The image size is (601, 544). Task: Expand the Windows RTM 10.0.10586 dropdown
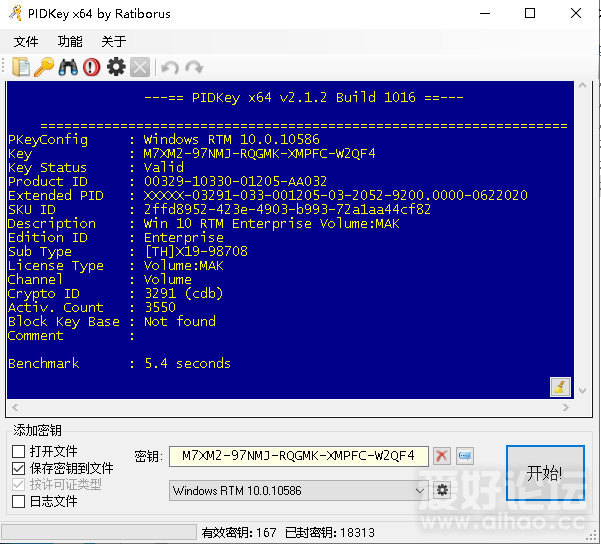pos(420,490)
